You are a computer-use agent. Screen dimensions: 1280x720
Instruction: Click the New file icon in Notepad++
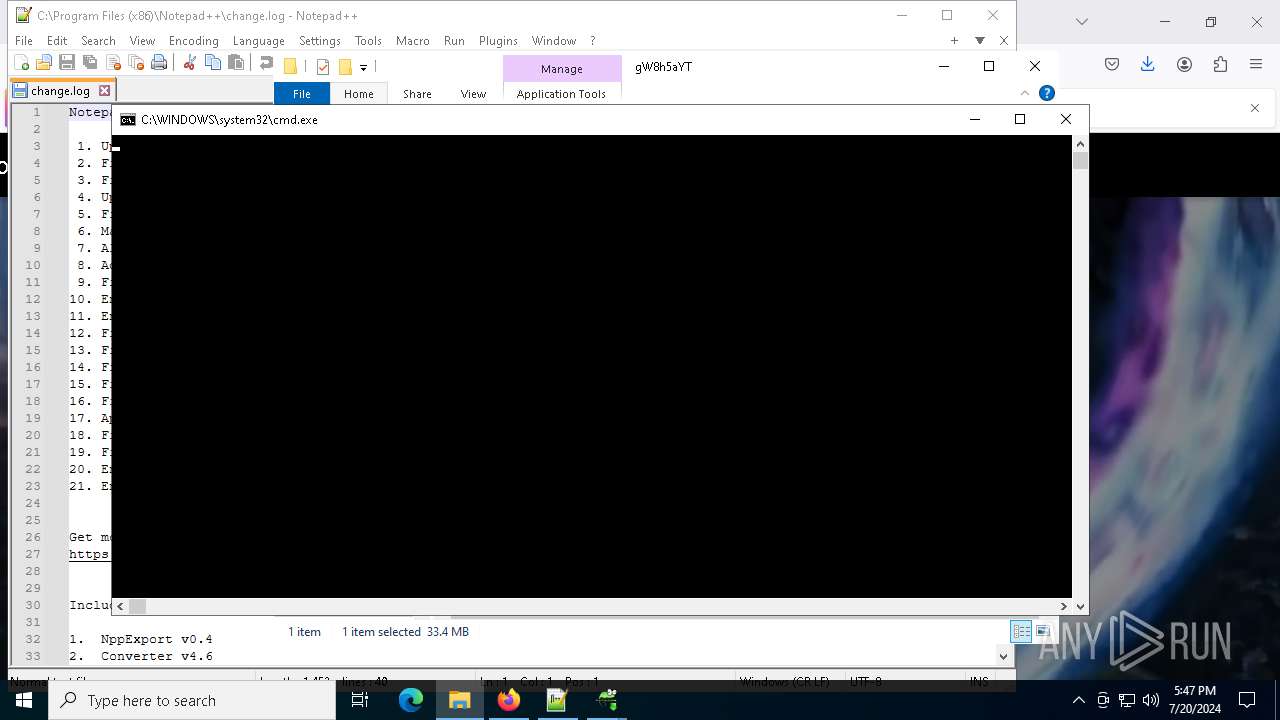pos(21,63)
